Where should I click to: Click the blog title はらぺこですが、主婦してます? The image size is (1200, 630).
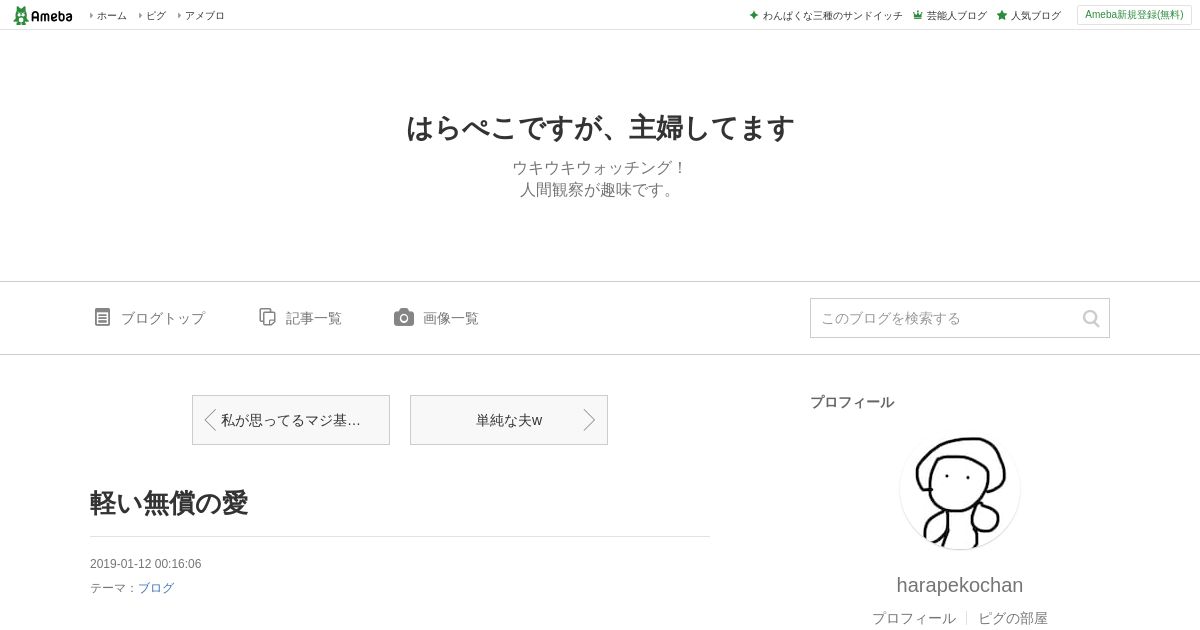pos(600,128)
